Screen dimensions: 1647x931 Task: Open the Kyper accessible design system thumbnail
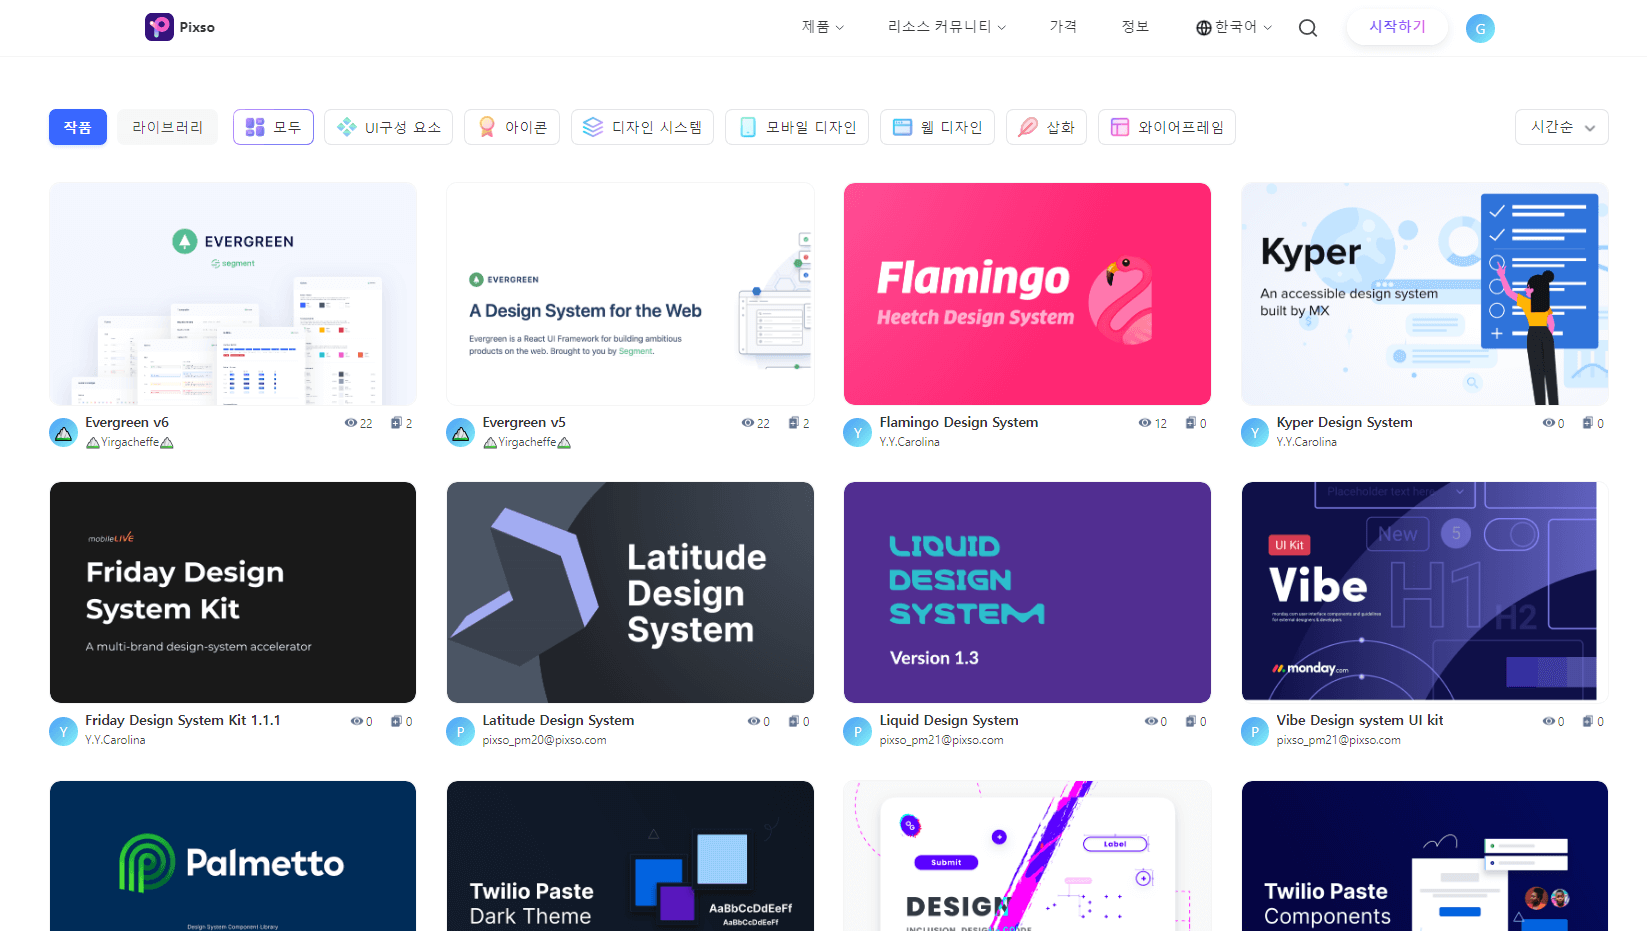[1425, 294]
